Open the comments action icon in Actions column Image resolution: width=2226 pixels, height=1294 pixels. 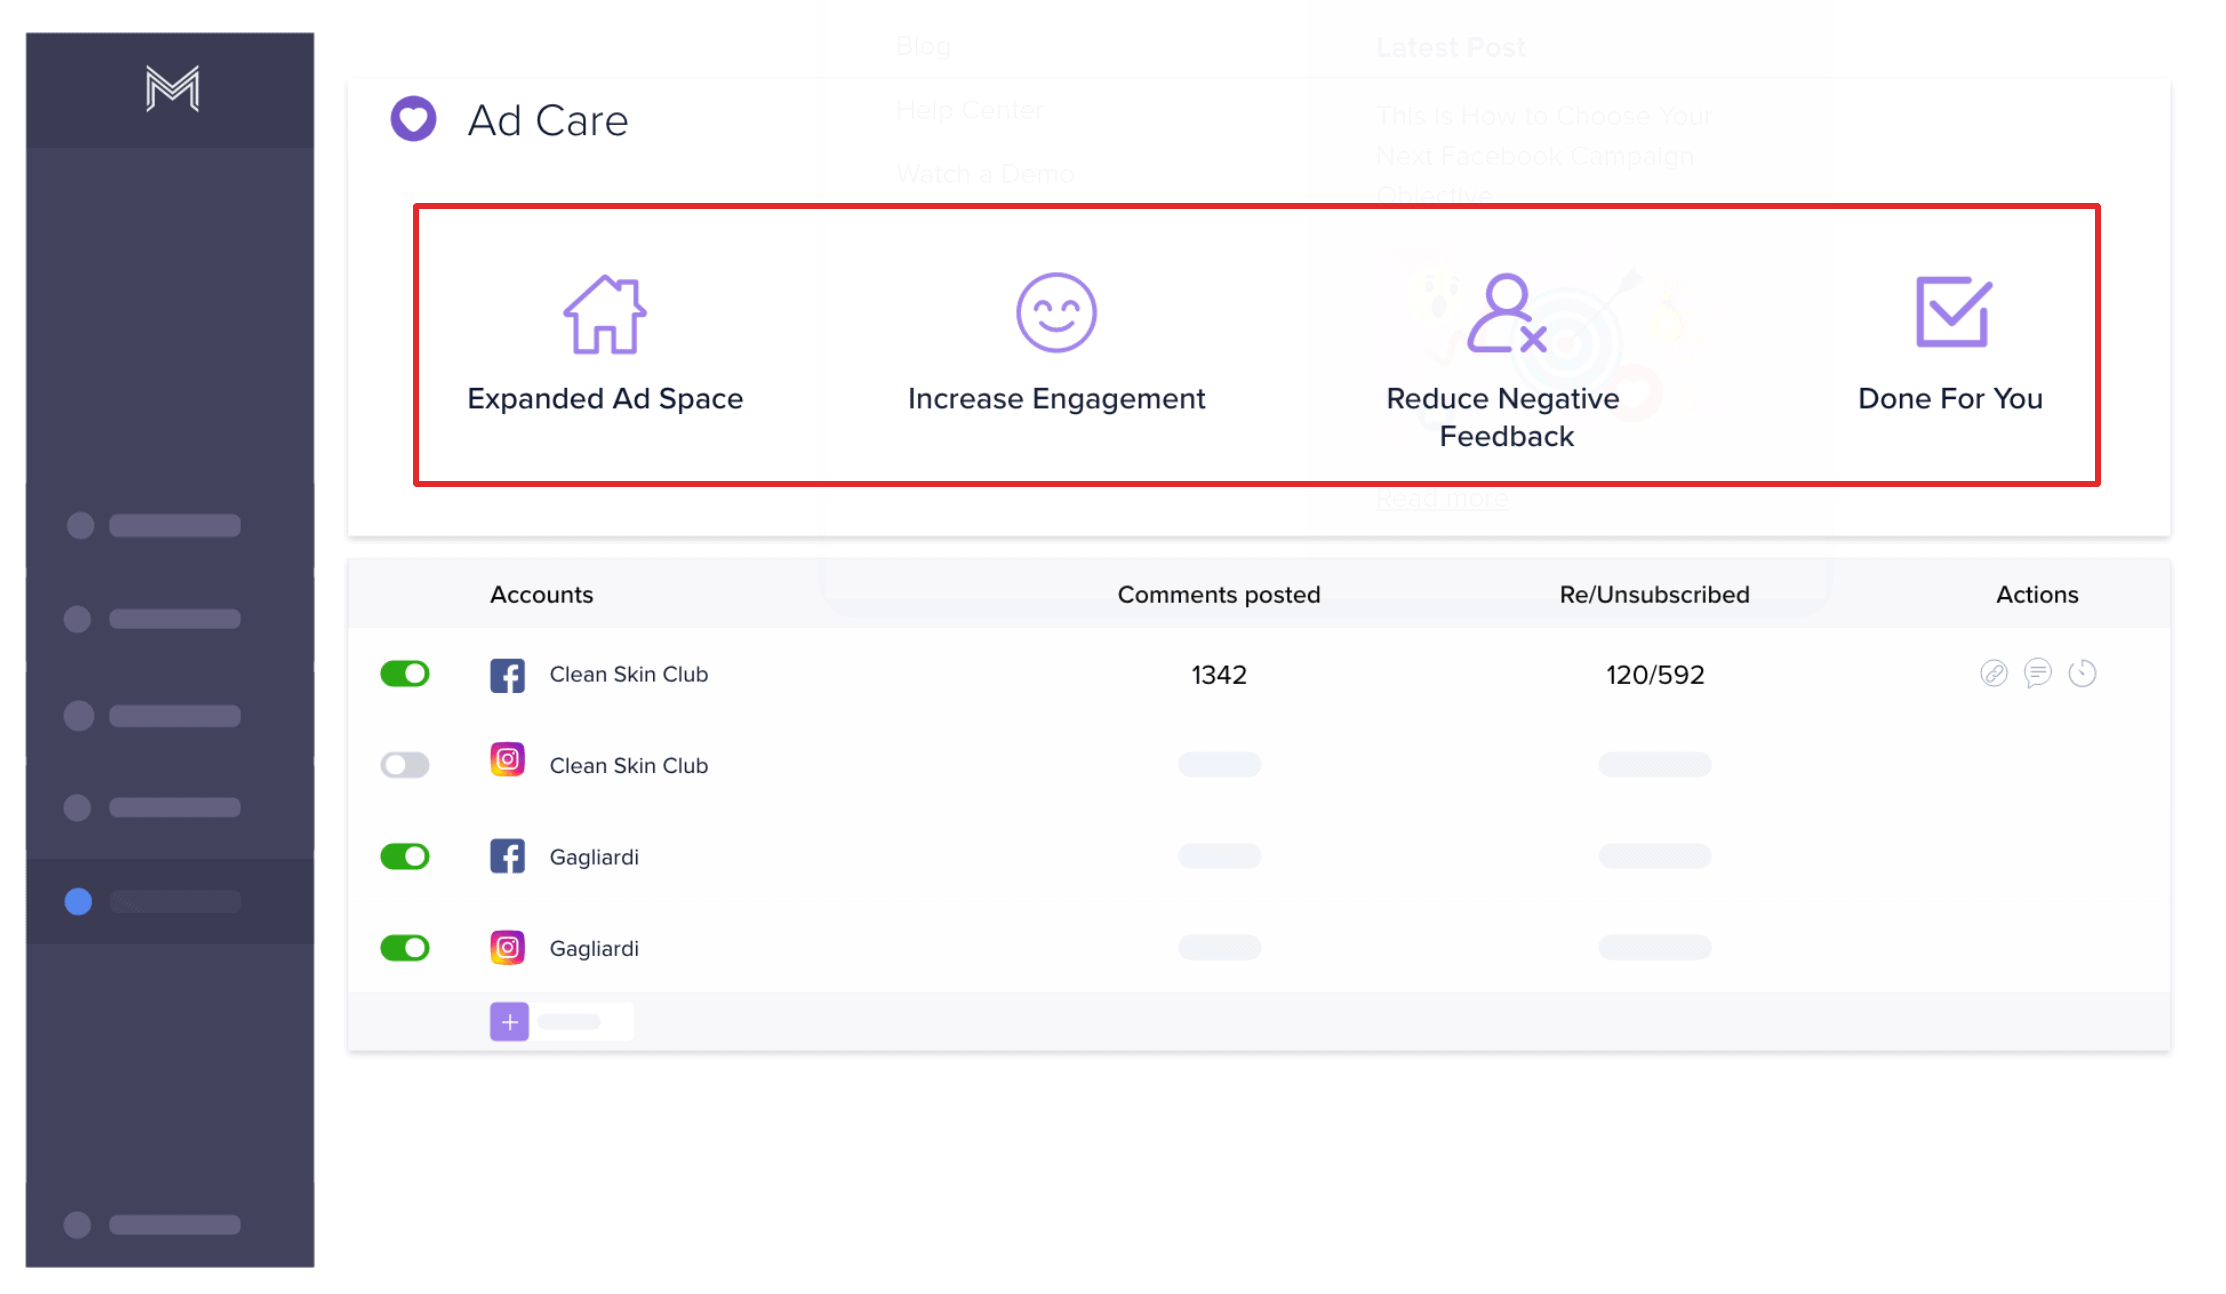tap(2037, 673)
